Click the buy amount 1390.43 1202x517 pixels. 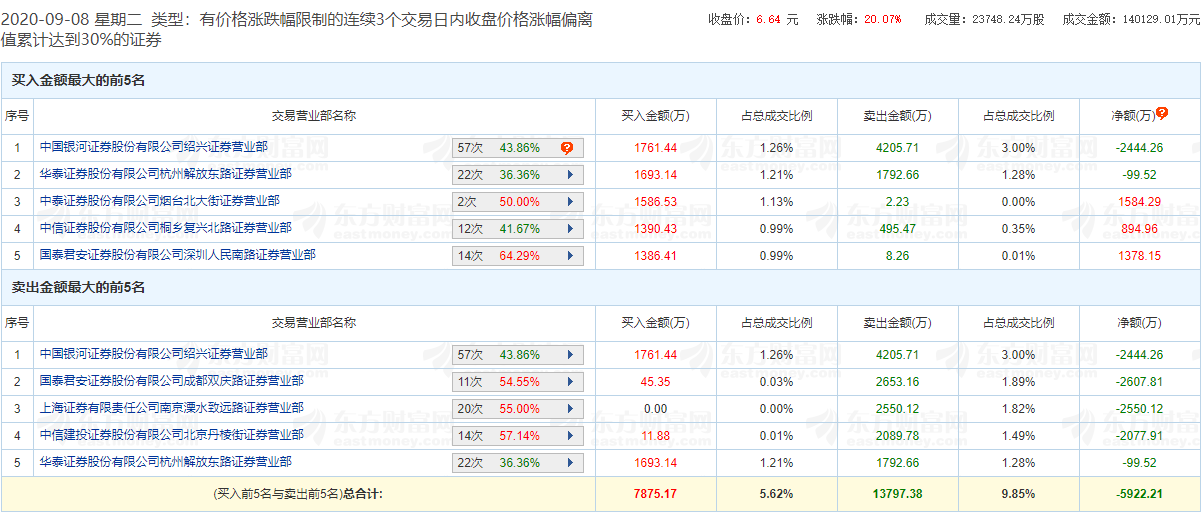[655, 229]
